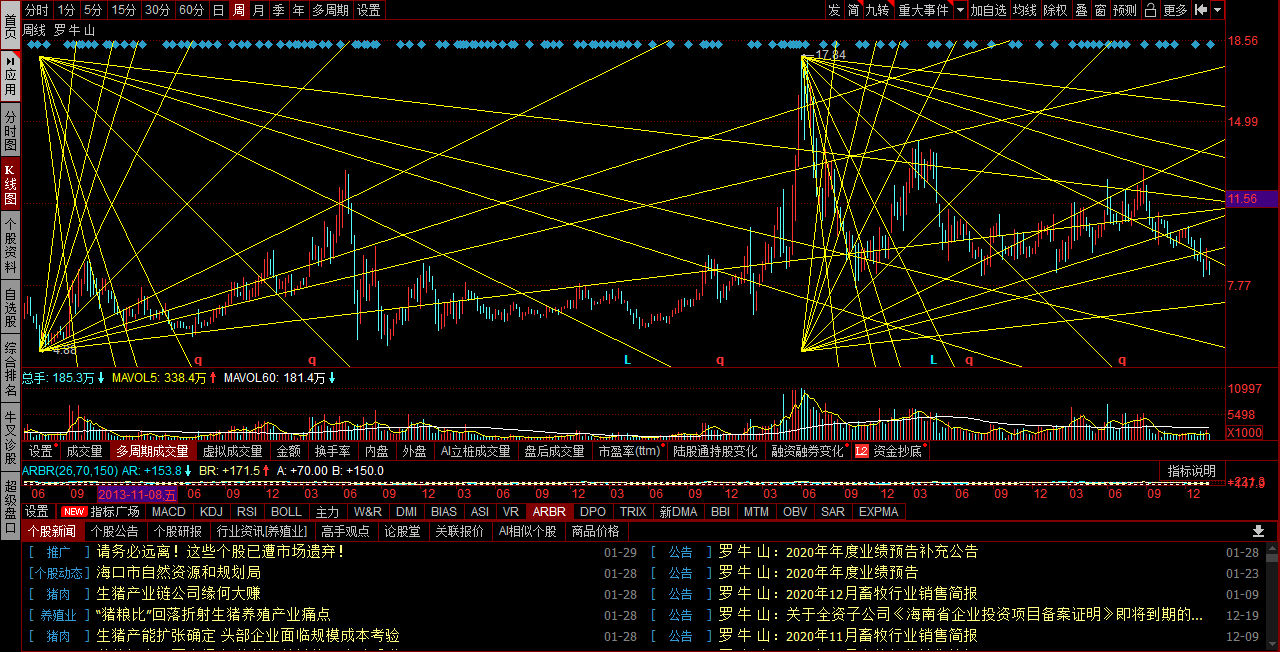
Task: Click the 窗 window toolbar button
Action: click(x=1100, y=10)
